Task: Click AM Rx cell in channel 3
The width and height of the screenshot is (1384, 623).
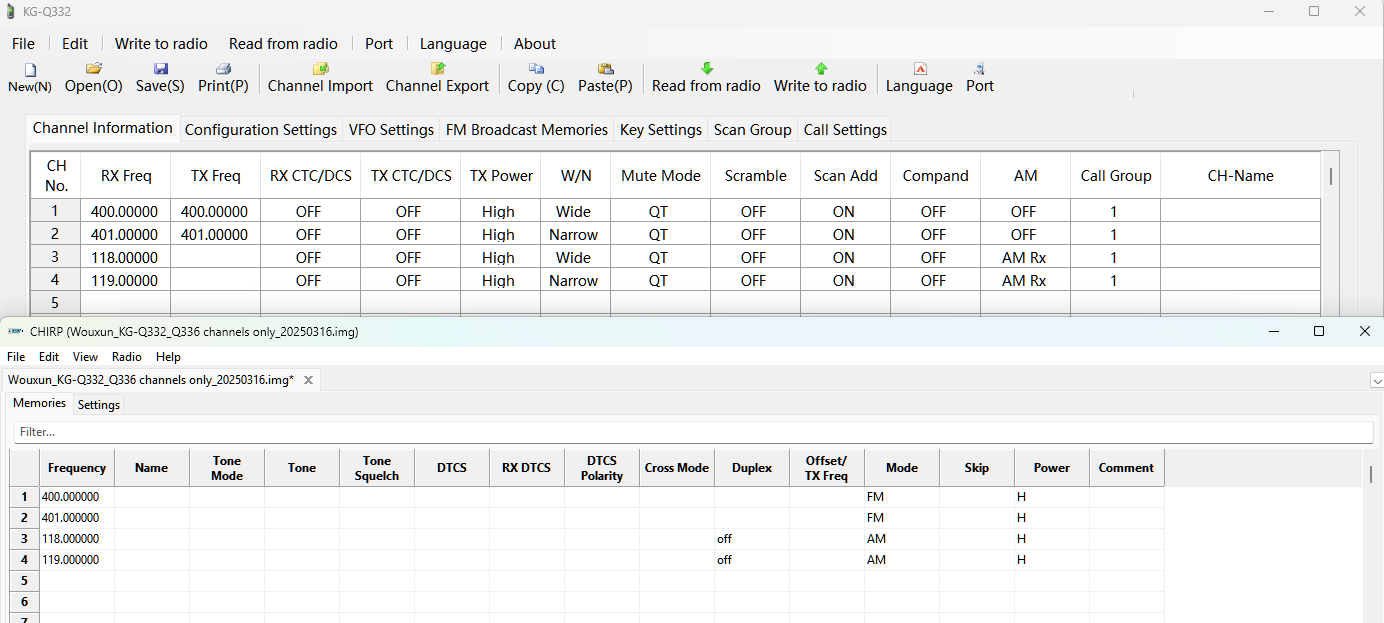Action: [x=1026, y=257]
